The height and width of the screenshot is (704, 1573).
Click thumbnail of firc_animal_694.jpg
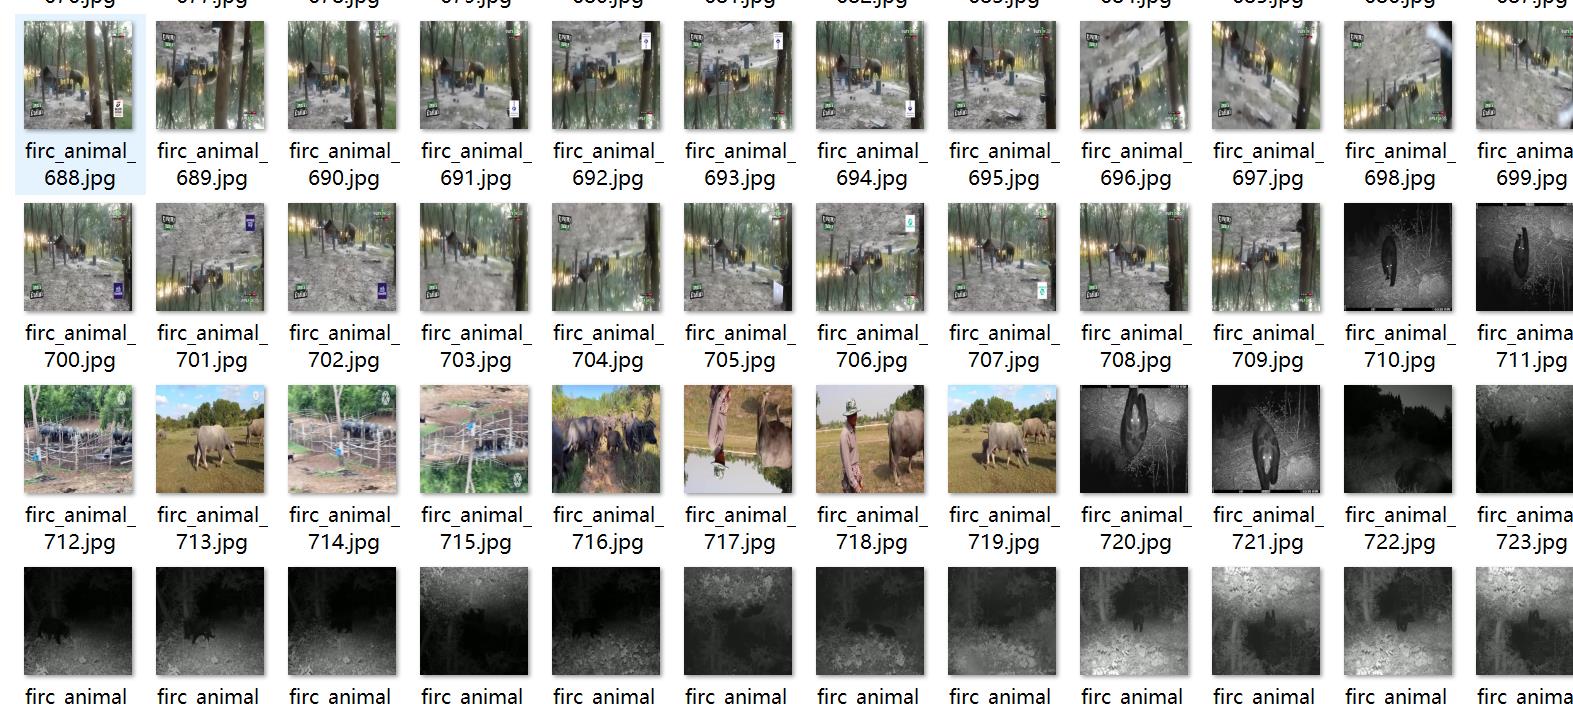[870, 75]
